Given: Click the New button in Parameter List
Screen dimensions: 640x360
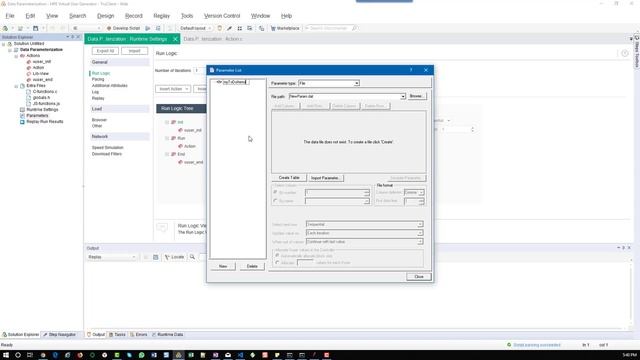Looking at the screenshot, I should coord(223,266).
